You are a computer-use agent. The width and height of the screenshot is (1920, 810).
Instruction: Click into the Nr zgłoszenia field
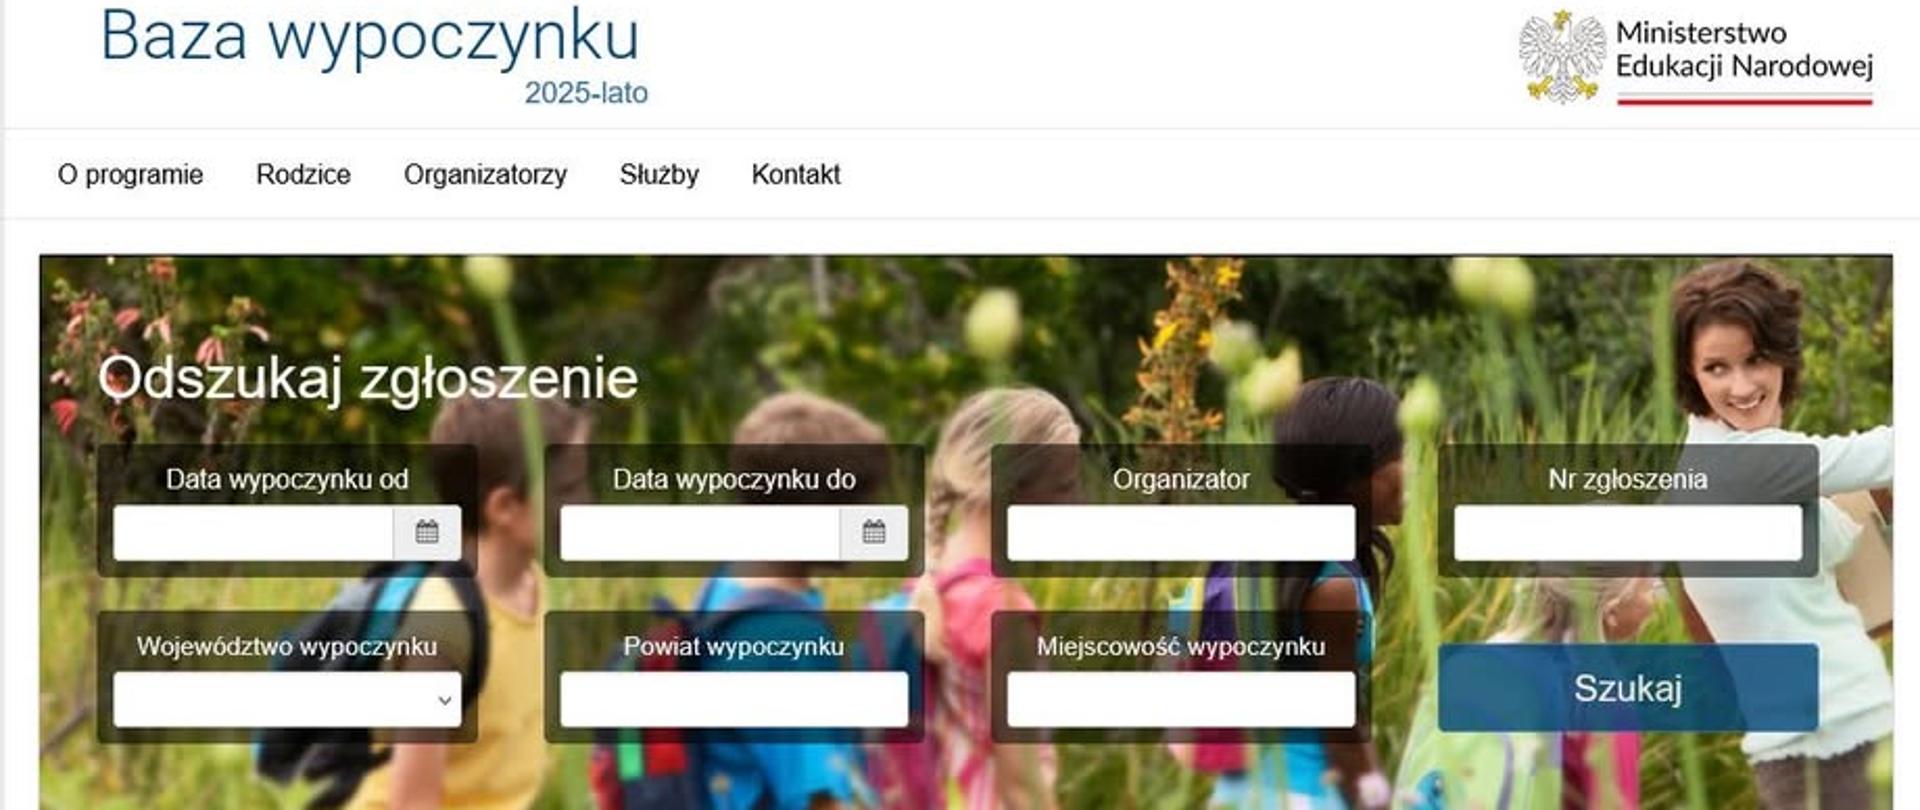pyautogui.click(x=1628, y=532)
